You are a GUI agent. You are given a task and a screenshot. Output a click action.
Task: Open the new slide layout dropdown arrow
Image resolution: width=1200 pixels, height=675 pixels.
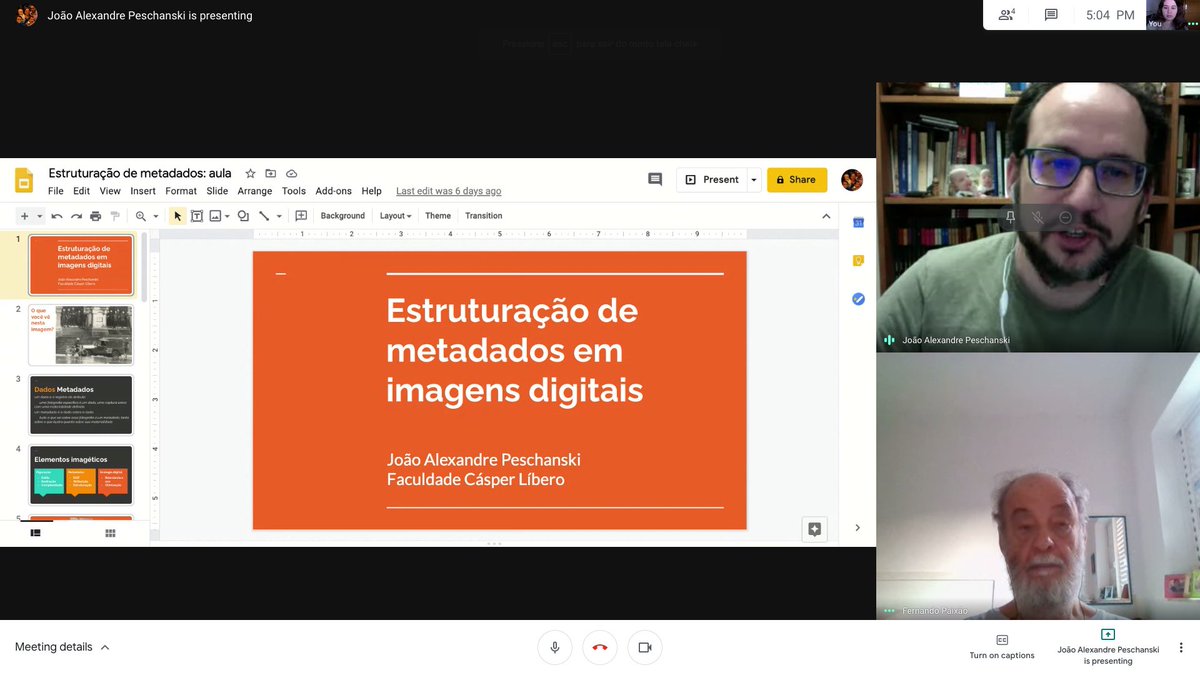click(40, 216)
